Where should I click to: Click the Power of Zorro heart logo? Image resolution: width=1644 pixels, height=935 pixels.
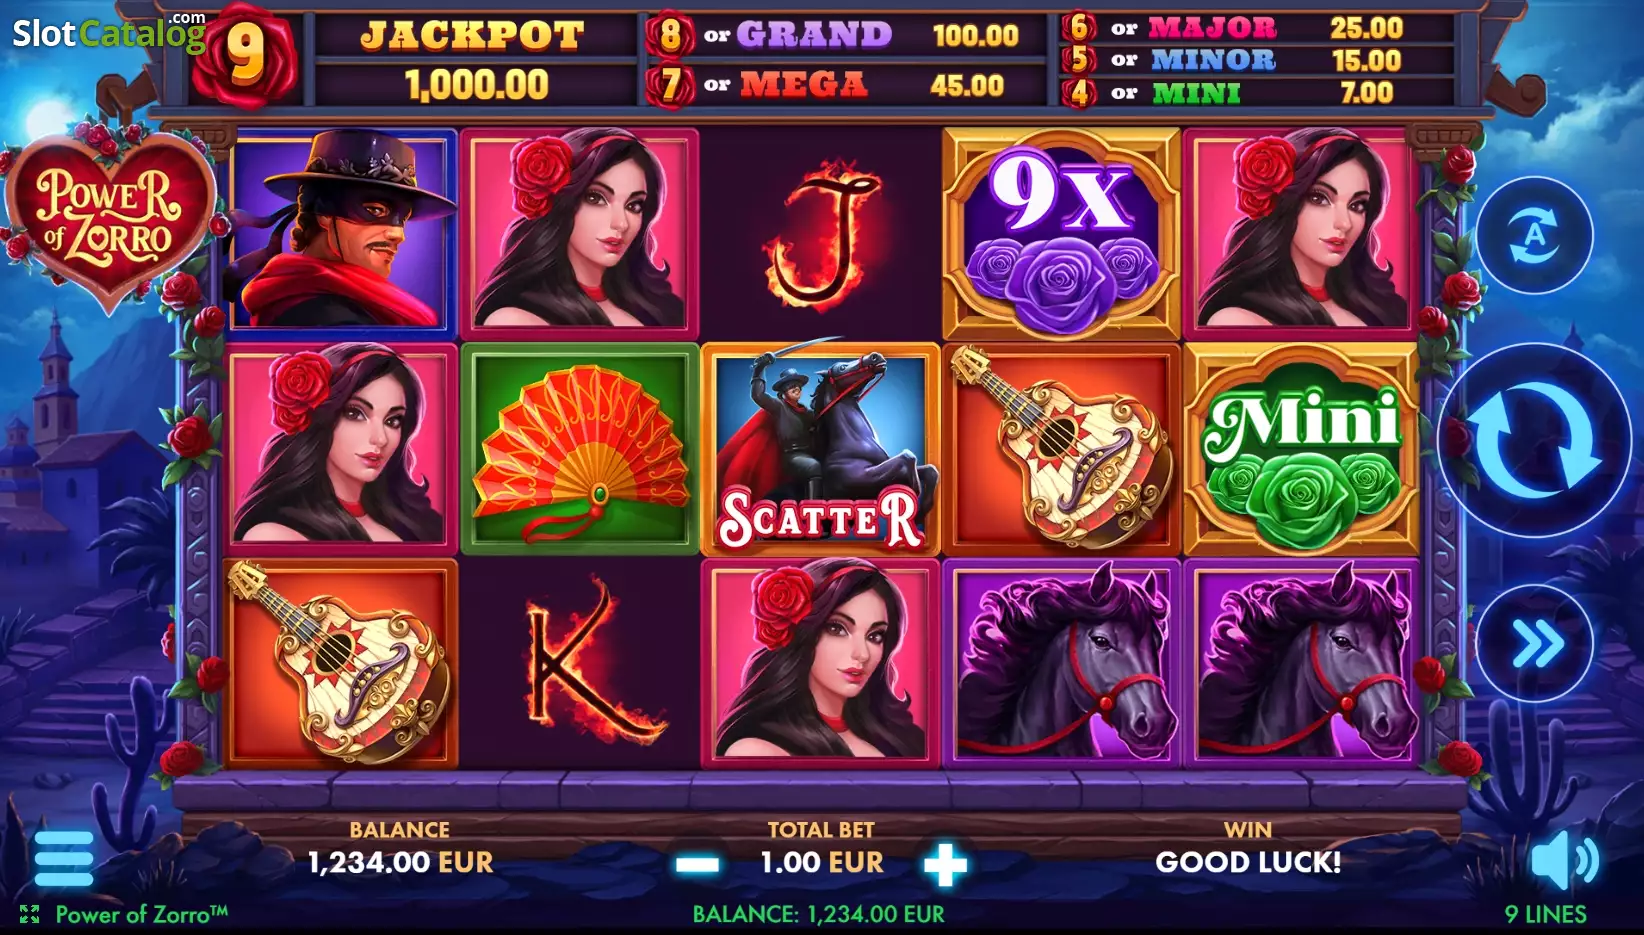pos(110,215)
